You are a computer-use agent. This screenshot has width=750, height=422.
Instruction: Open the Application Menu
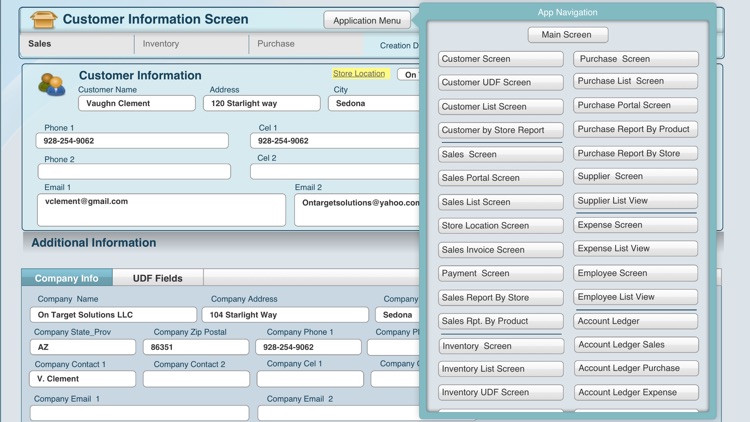pyautogui.click(x=367, y=20)
